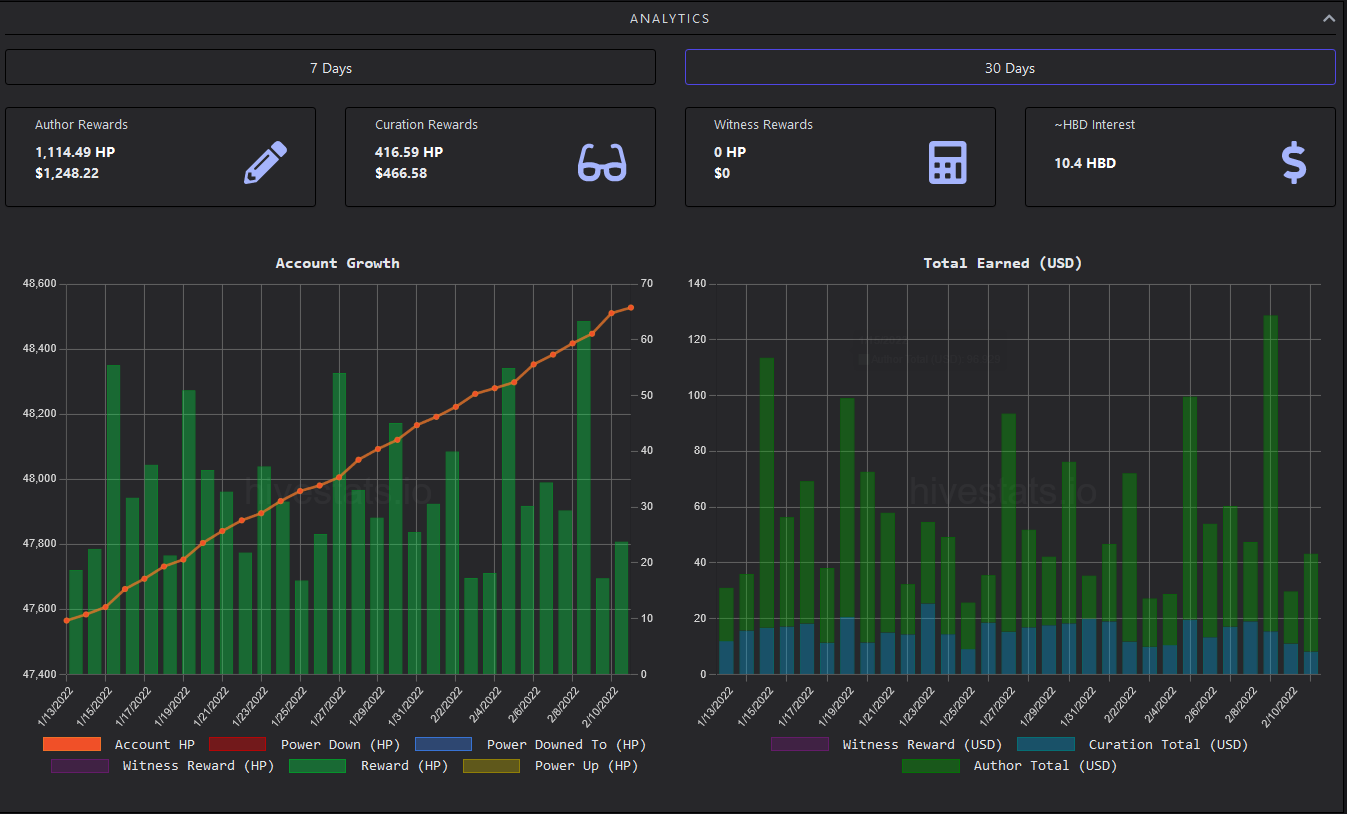Click the Author Rewards card title
1347x814 pixels.
click(81, 125)
